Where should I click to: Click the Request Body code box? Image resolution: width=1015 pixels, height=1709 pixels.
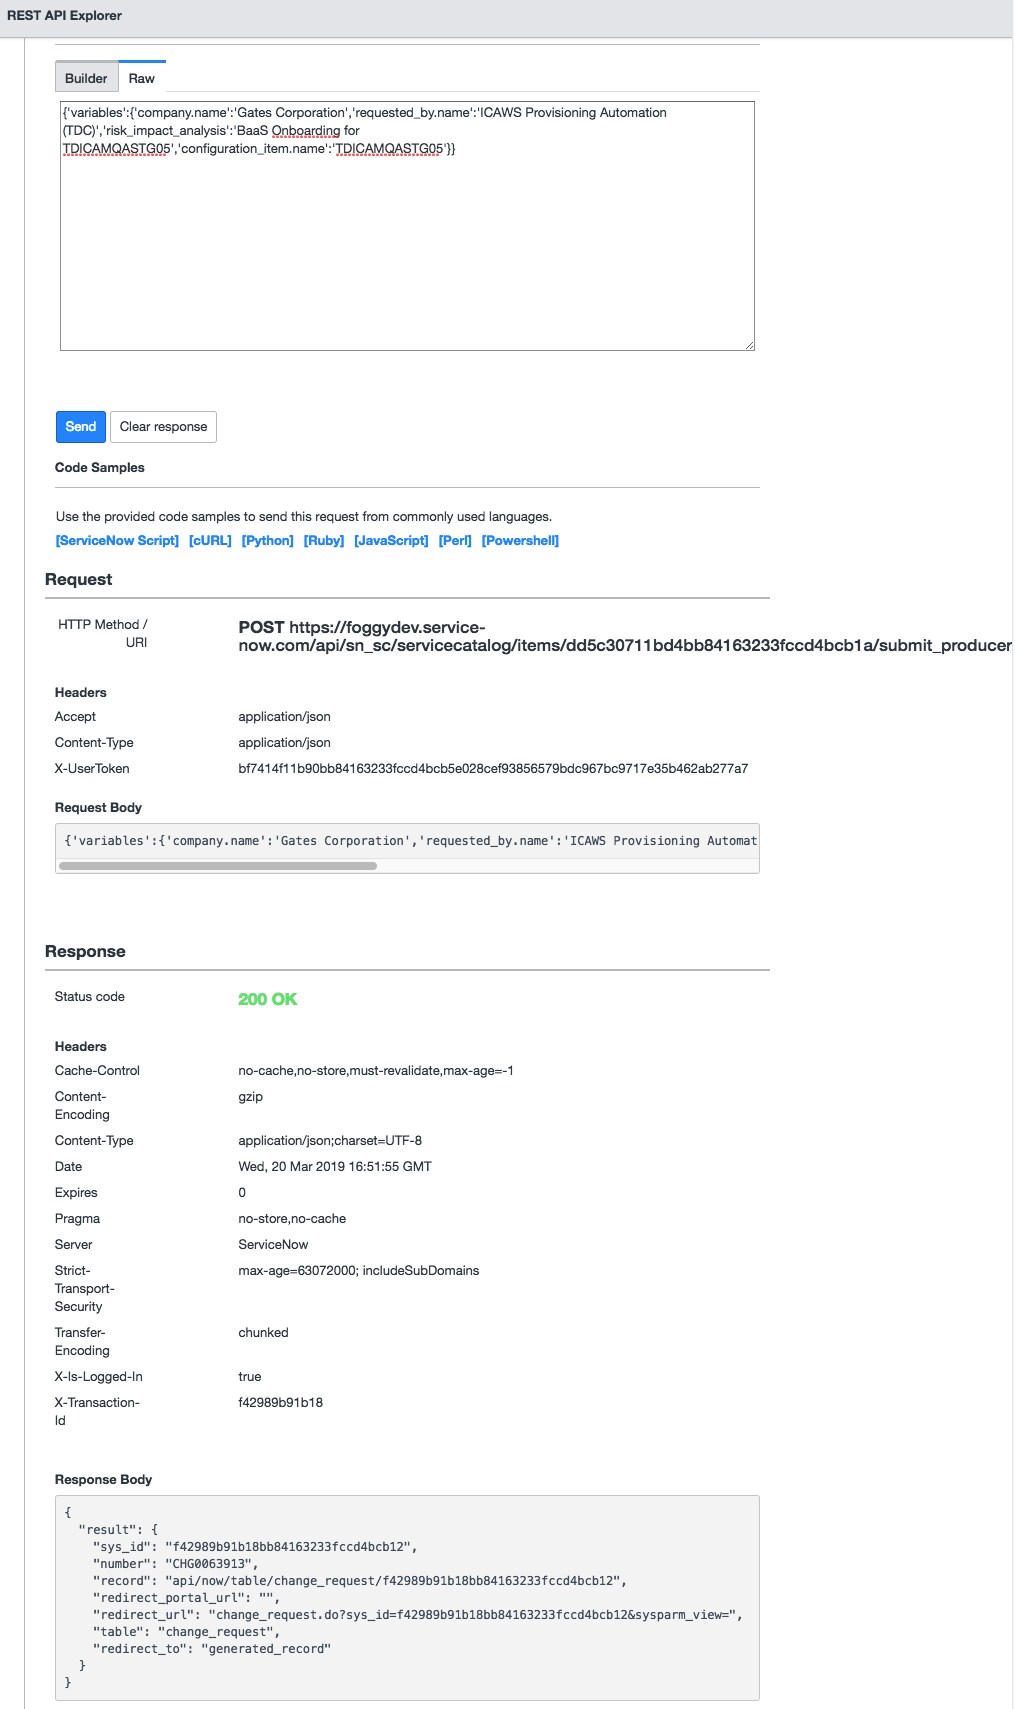(x=407, y=841)
